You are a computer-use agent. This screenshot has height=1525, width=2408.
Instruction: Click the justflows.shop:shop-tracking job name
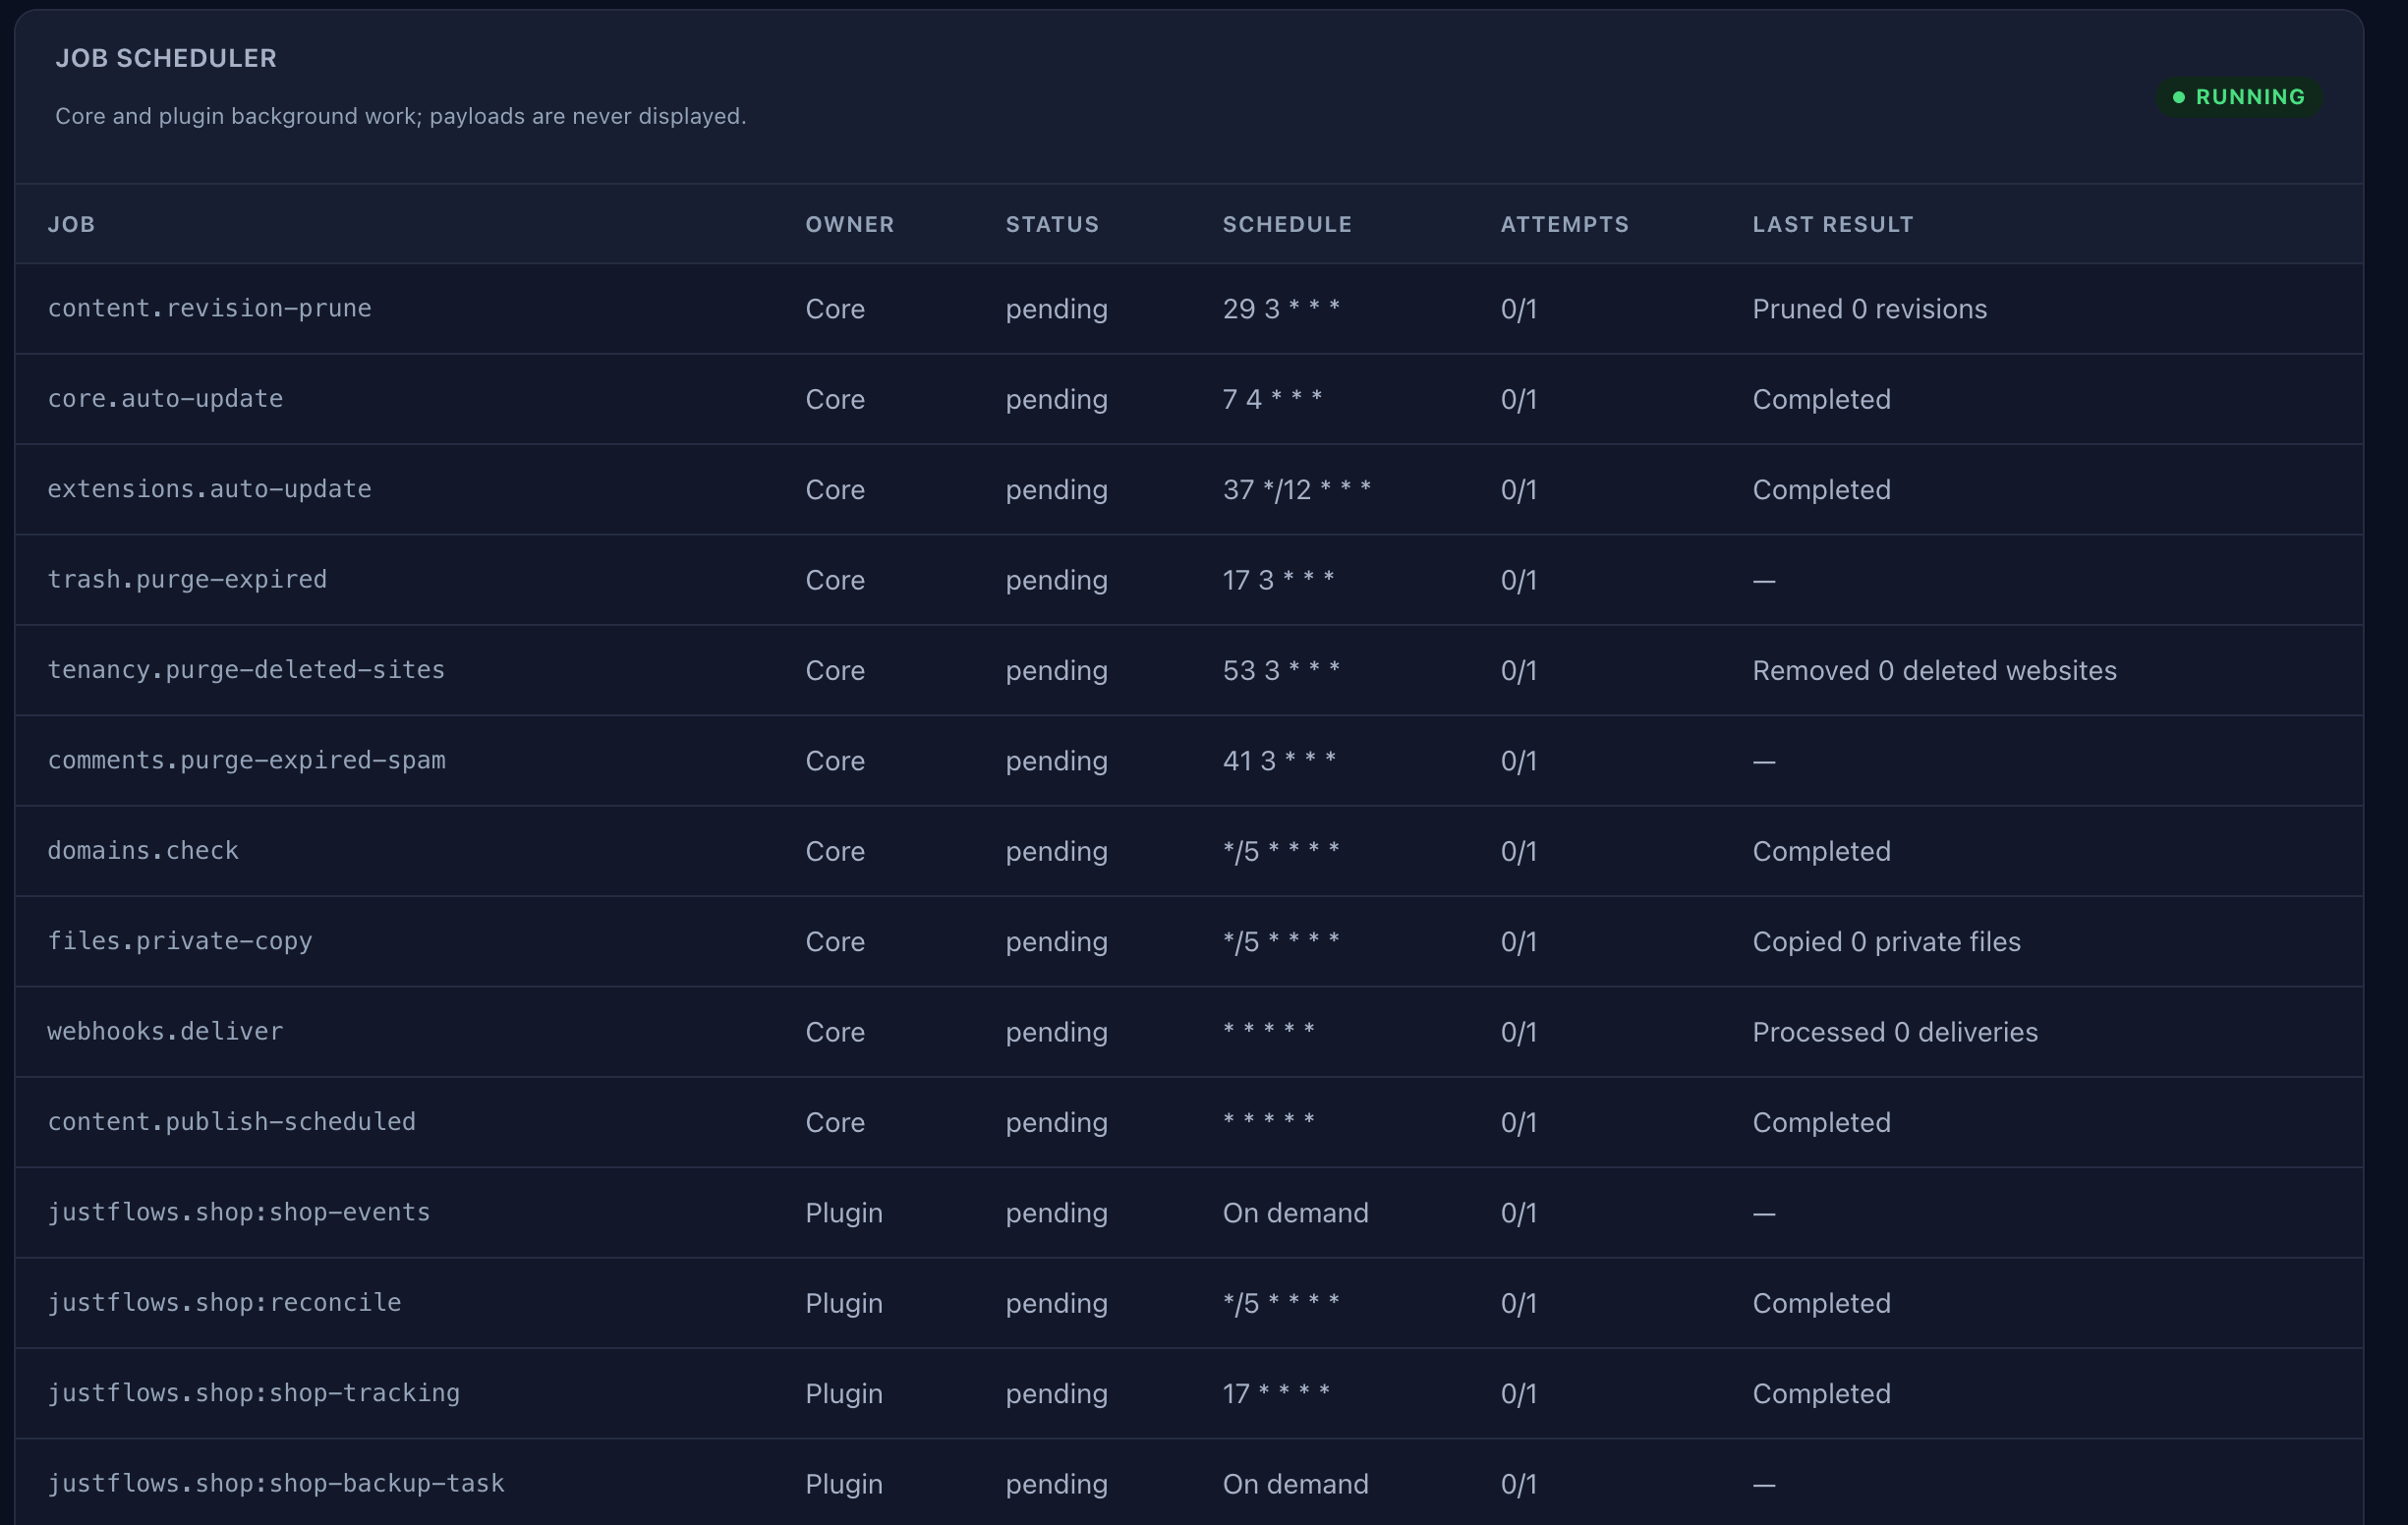click(254, 1393)
